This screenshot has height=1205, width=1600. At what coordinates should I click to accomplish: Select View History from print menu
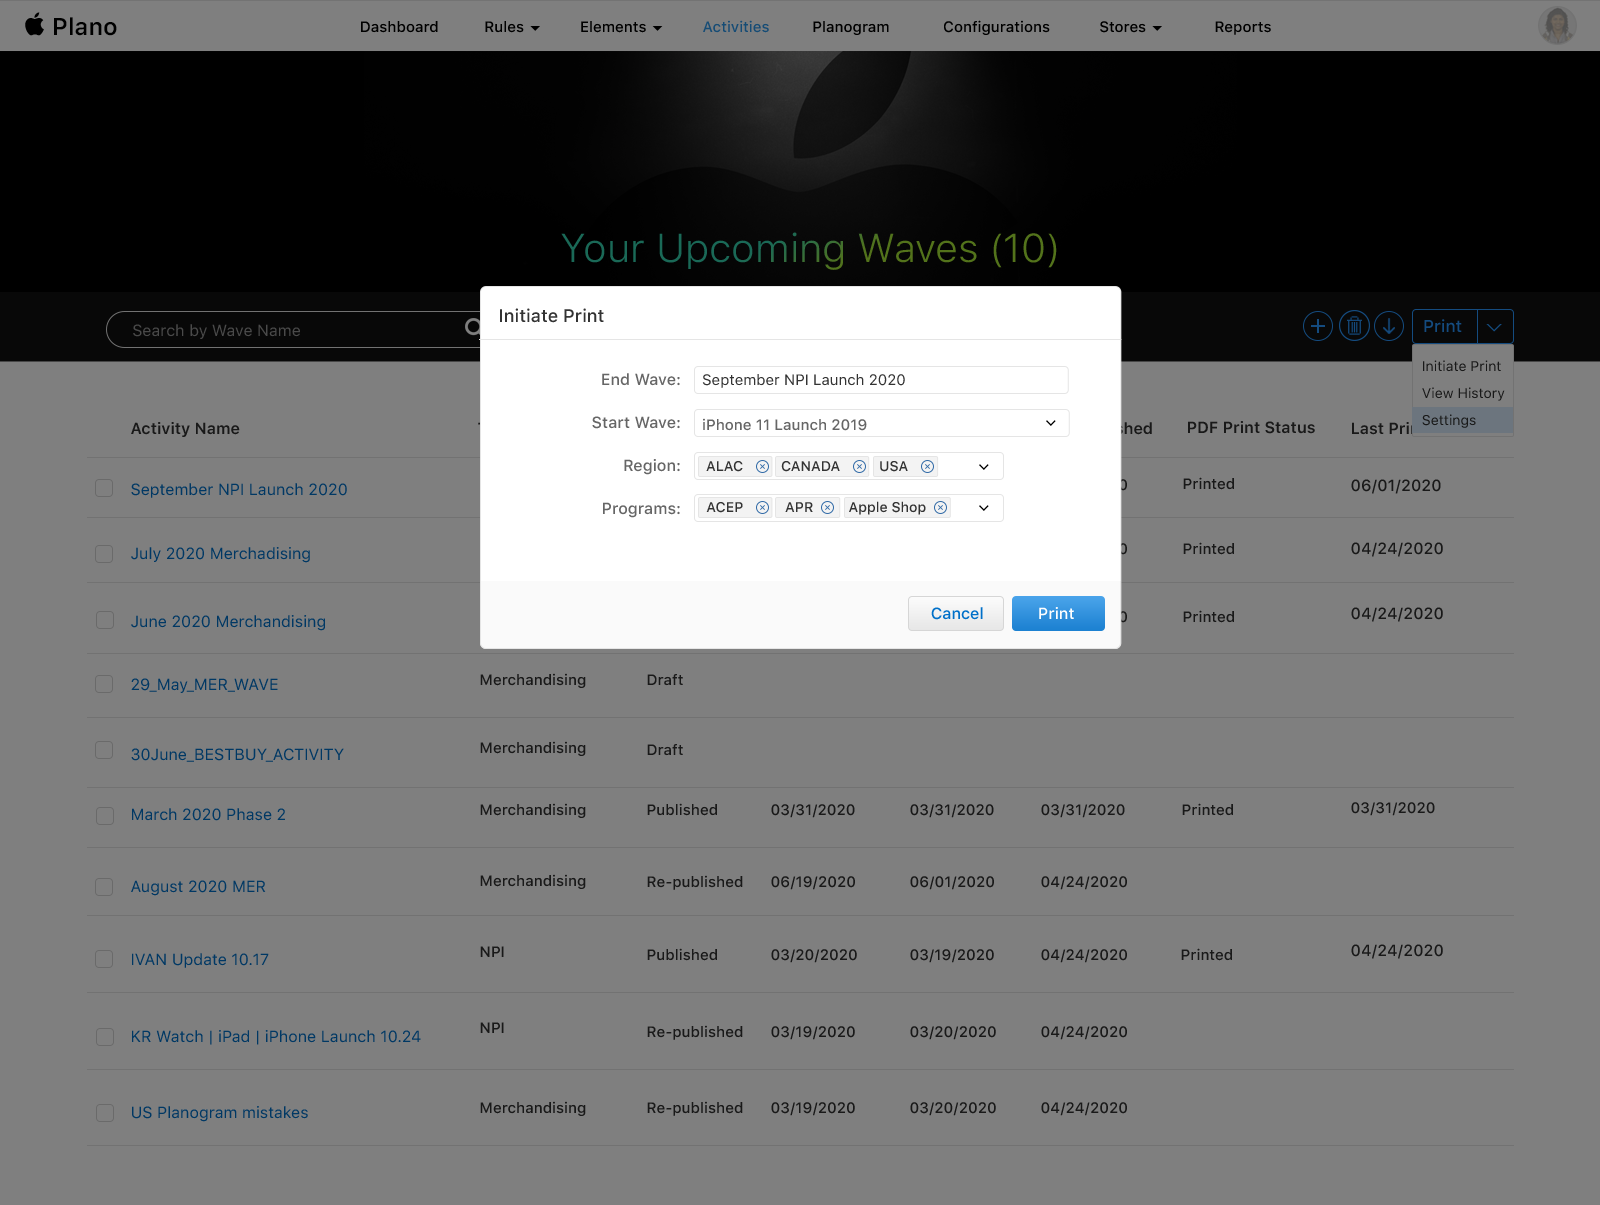click(x=1462, y=393)
